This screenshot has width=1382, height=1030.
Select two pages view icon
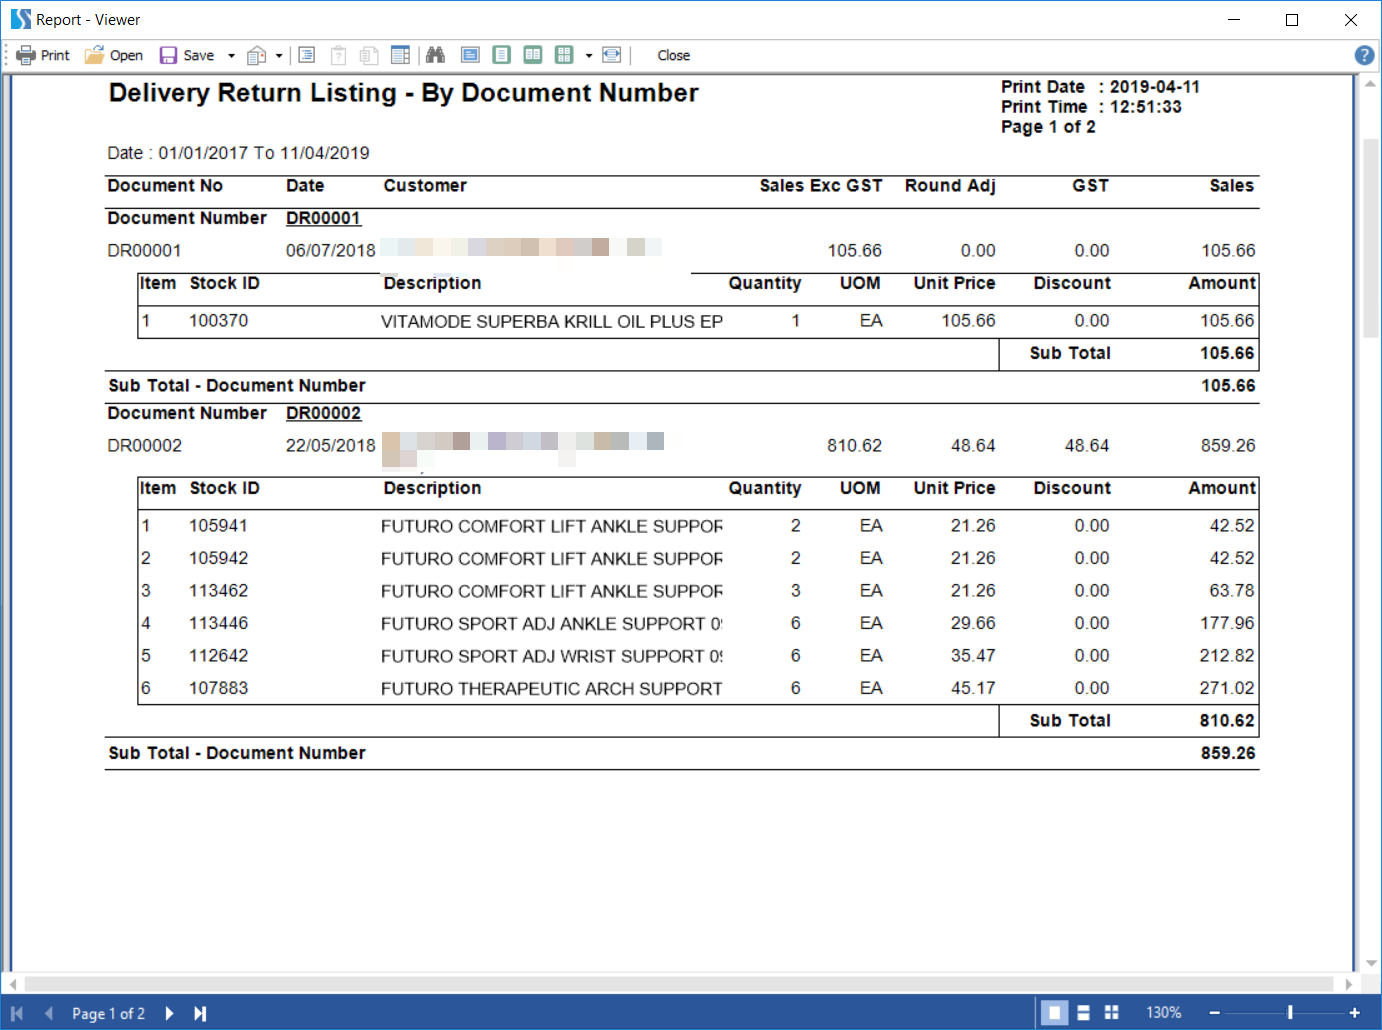click(x=533, y=55)
